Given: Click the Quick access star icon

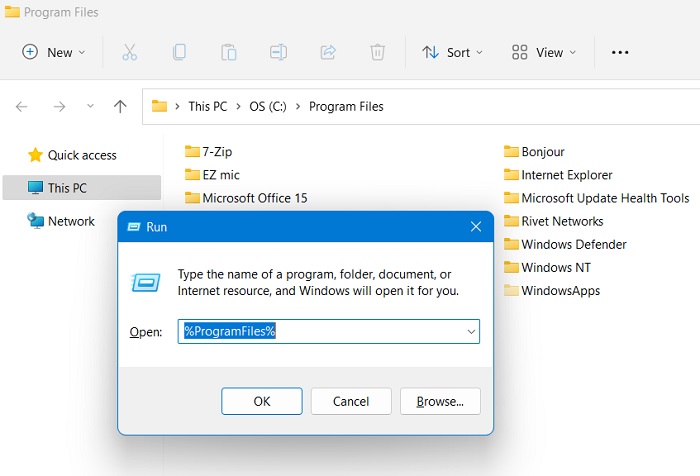Looking at the screenshot, I should coord(35,155).
